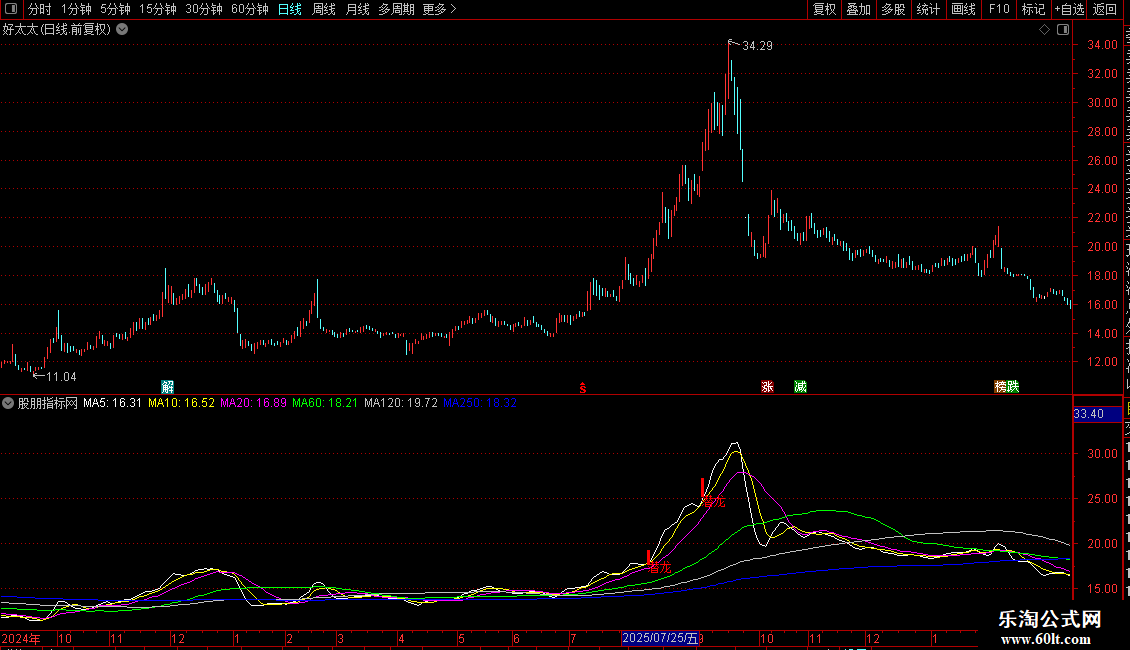Select the 30分钟 period tab
The image size is (1130, 650).
coord(204,9)
